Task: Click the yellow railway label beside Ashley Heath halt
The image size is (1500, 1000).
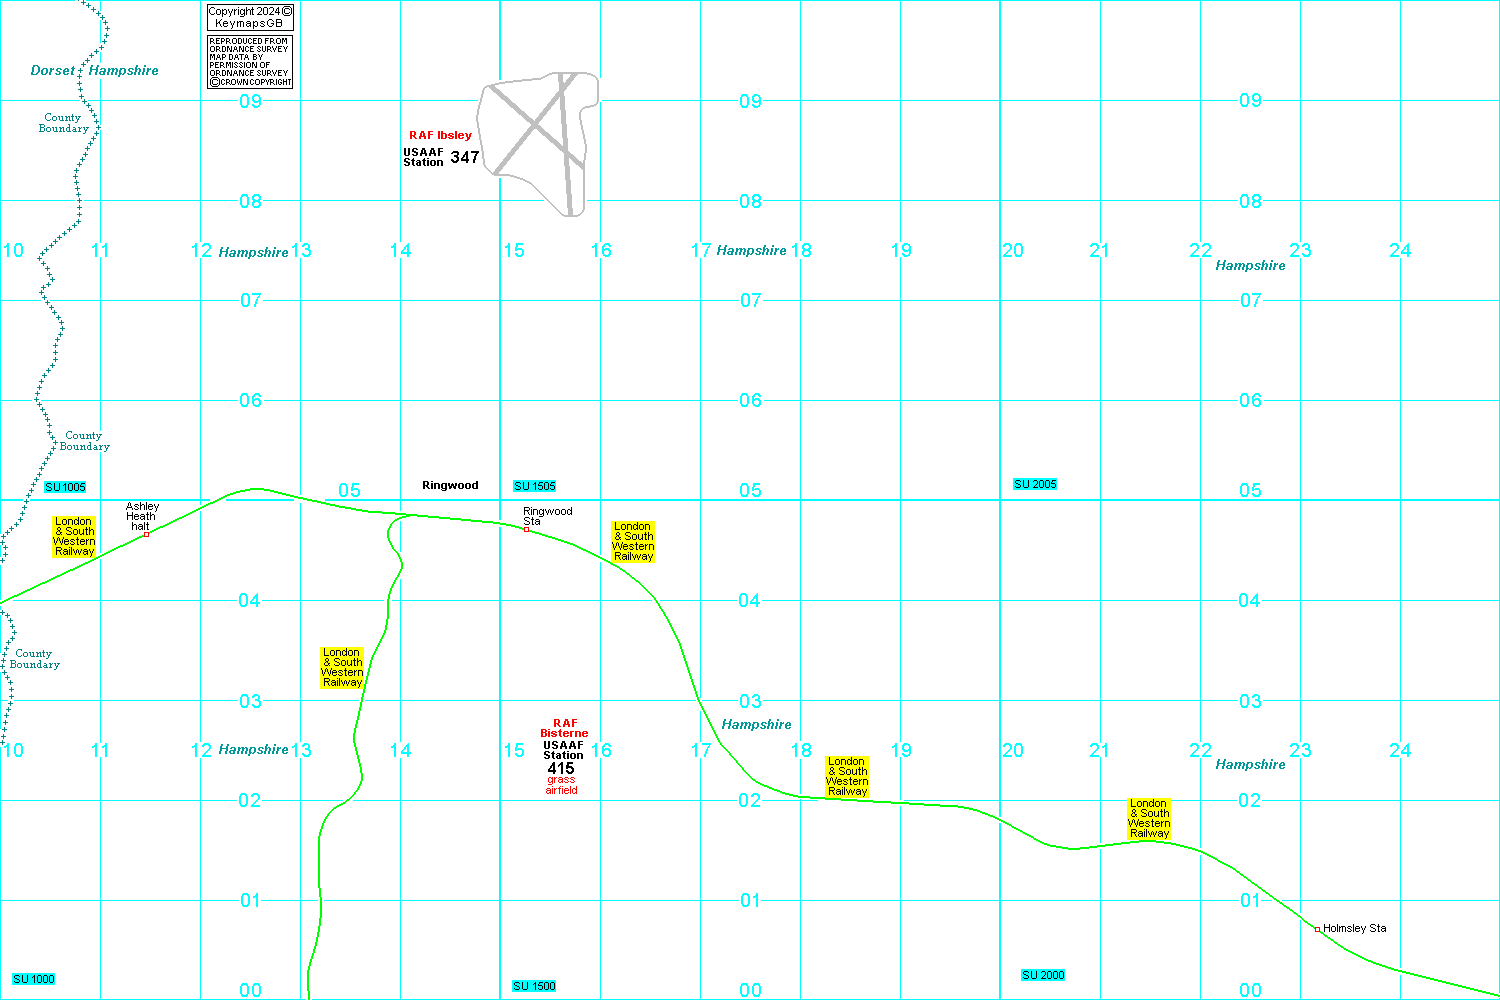Action: [x=74, y=536]
